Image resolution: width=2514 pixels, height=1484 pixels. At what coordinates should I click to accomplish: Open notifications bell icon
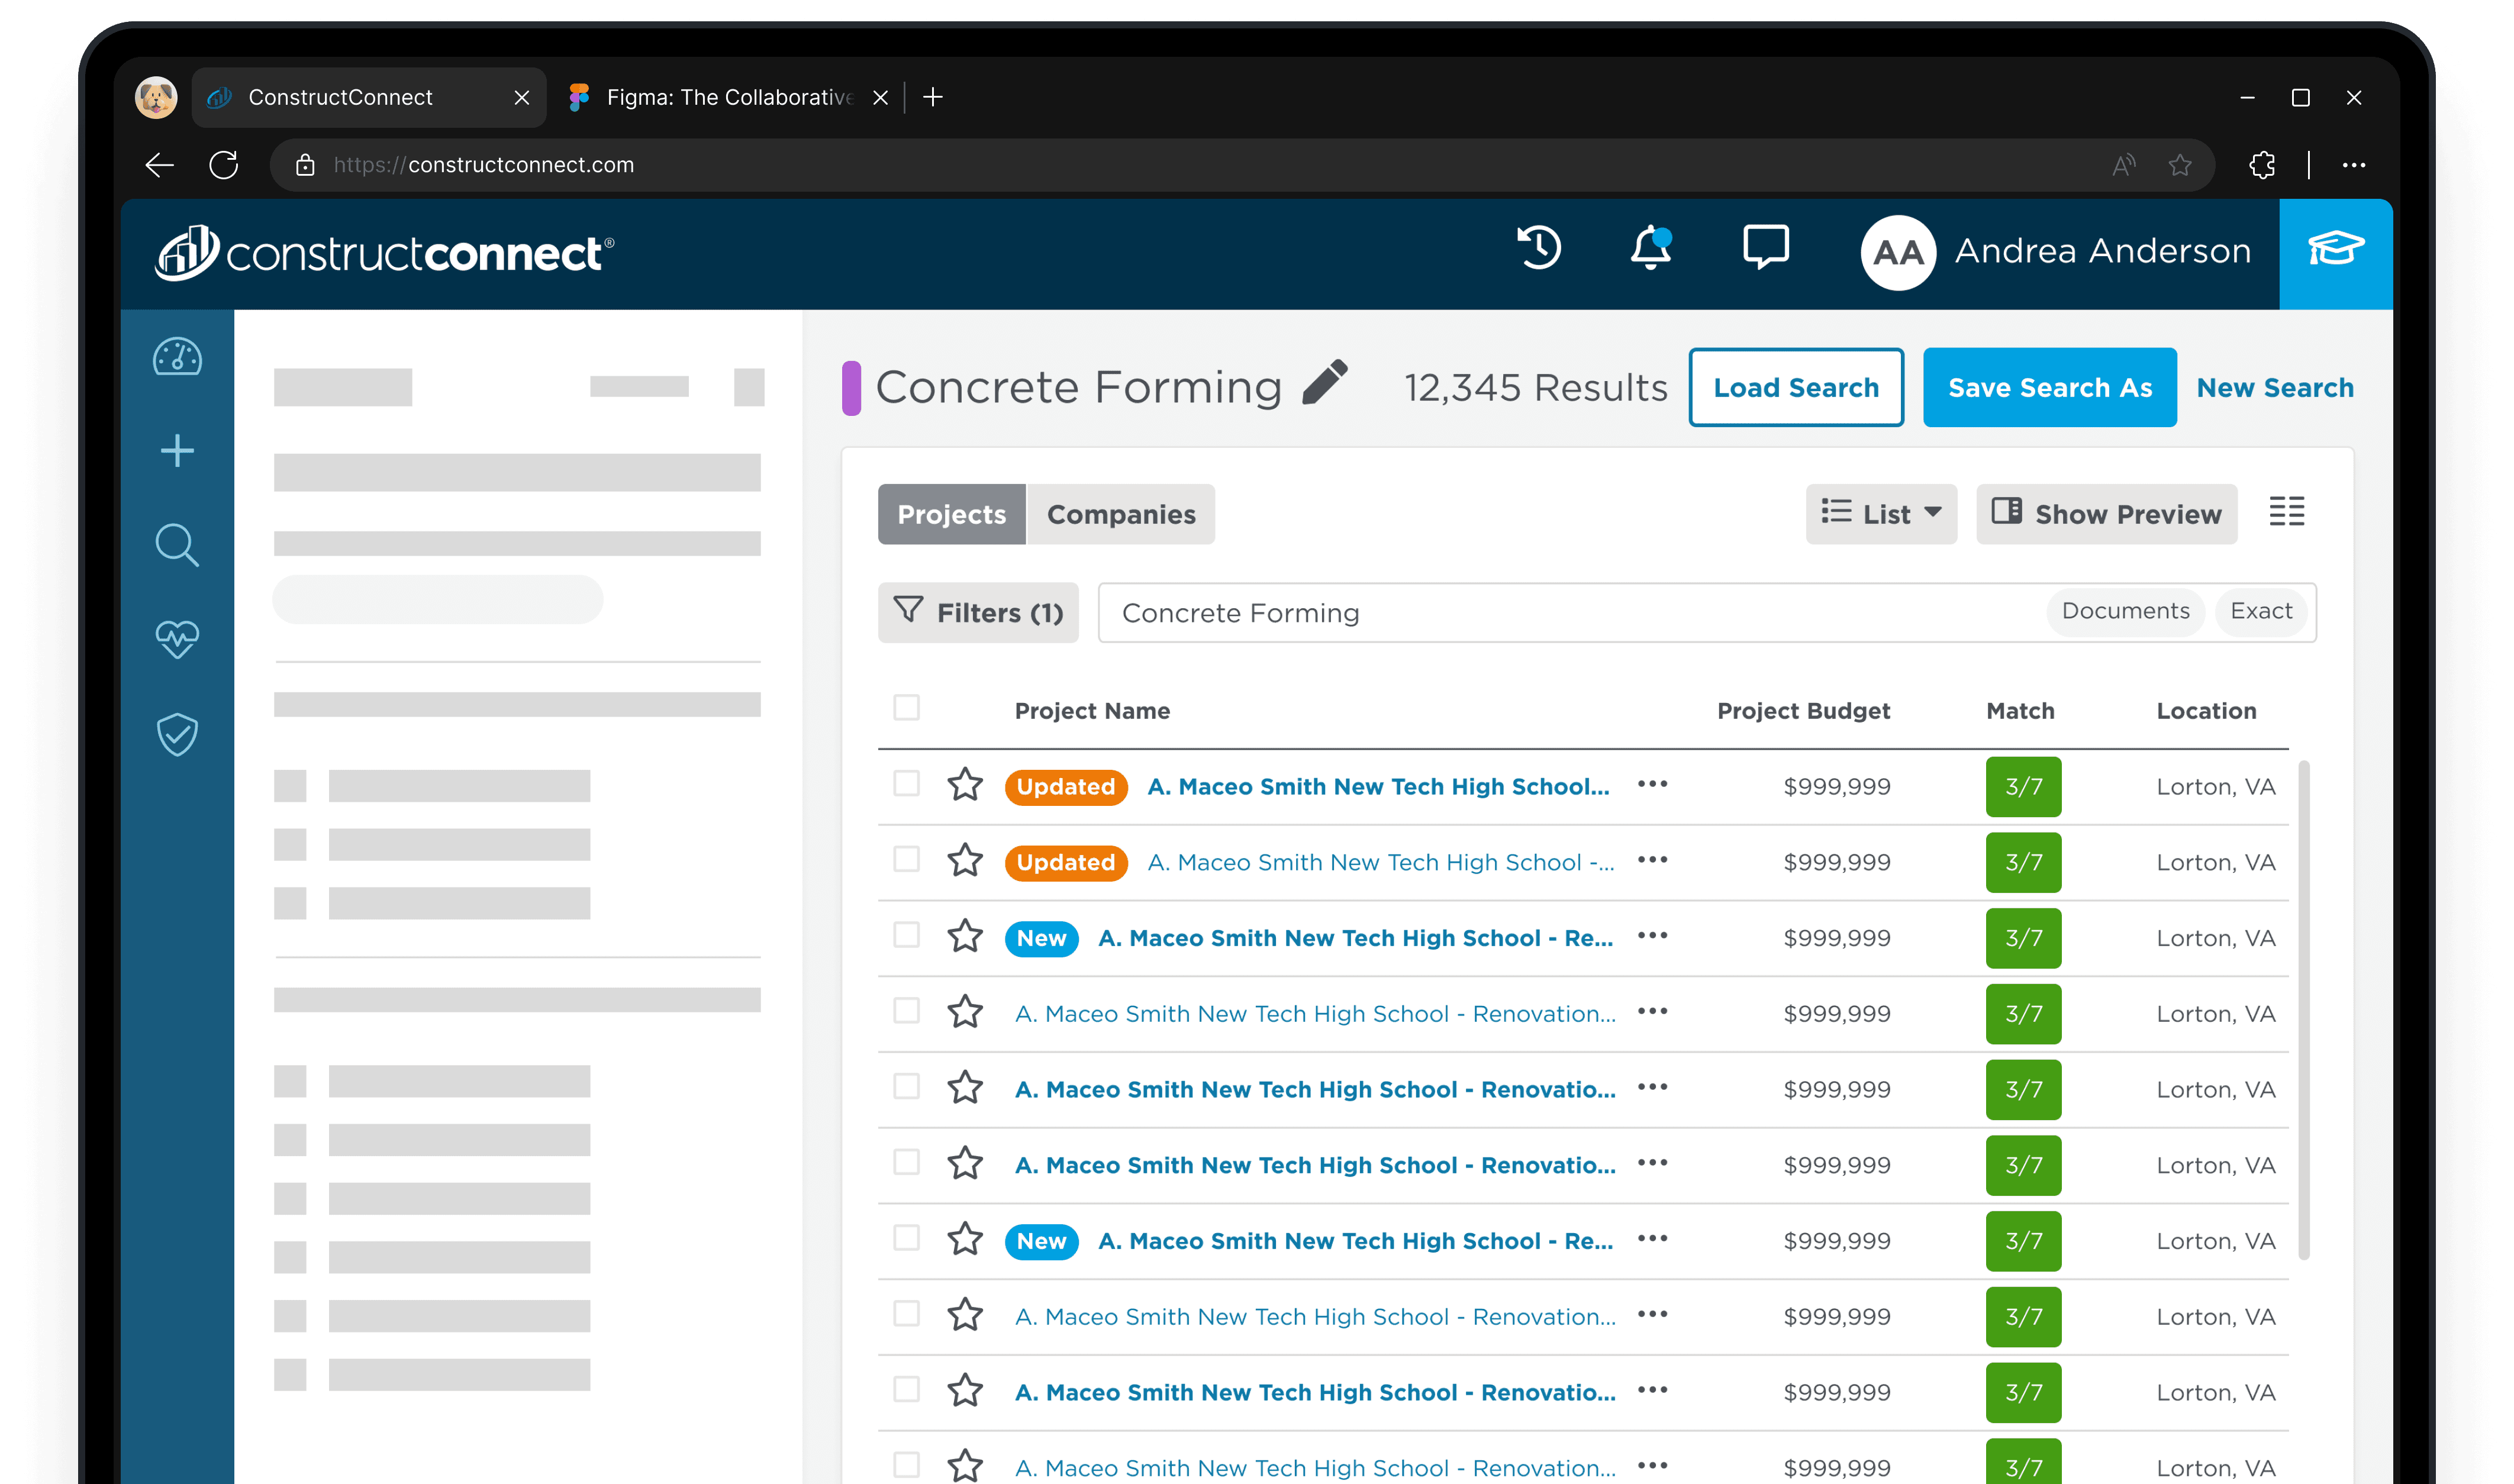coord(1651,248)
